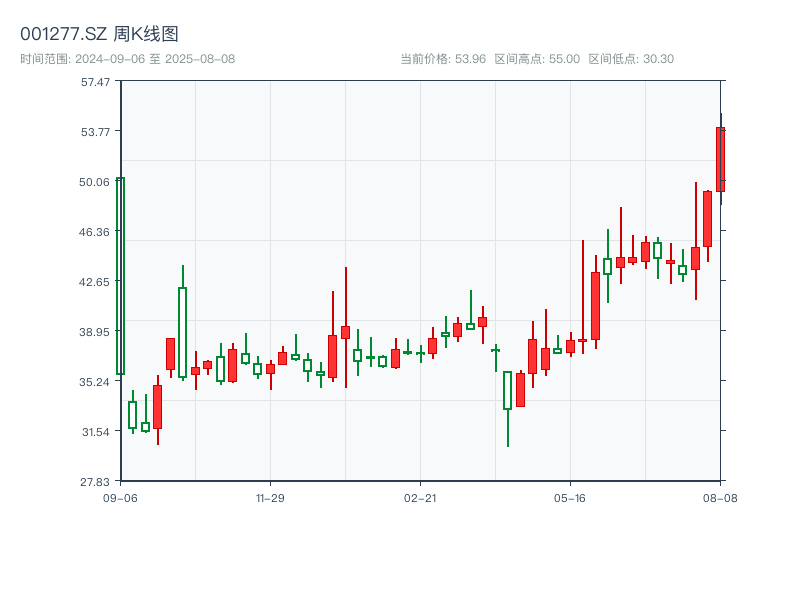Click the 57.47 y-axis label
Viewport: 800px width, 600px height.
(96, 82)
